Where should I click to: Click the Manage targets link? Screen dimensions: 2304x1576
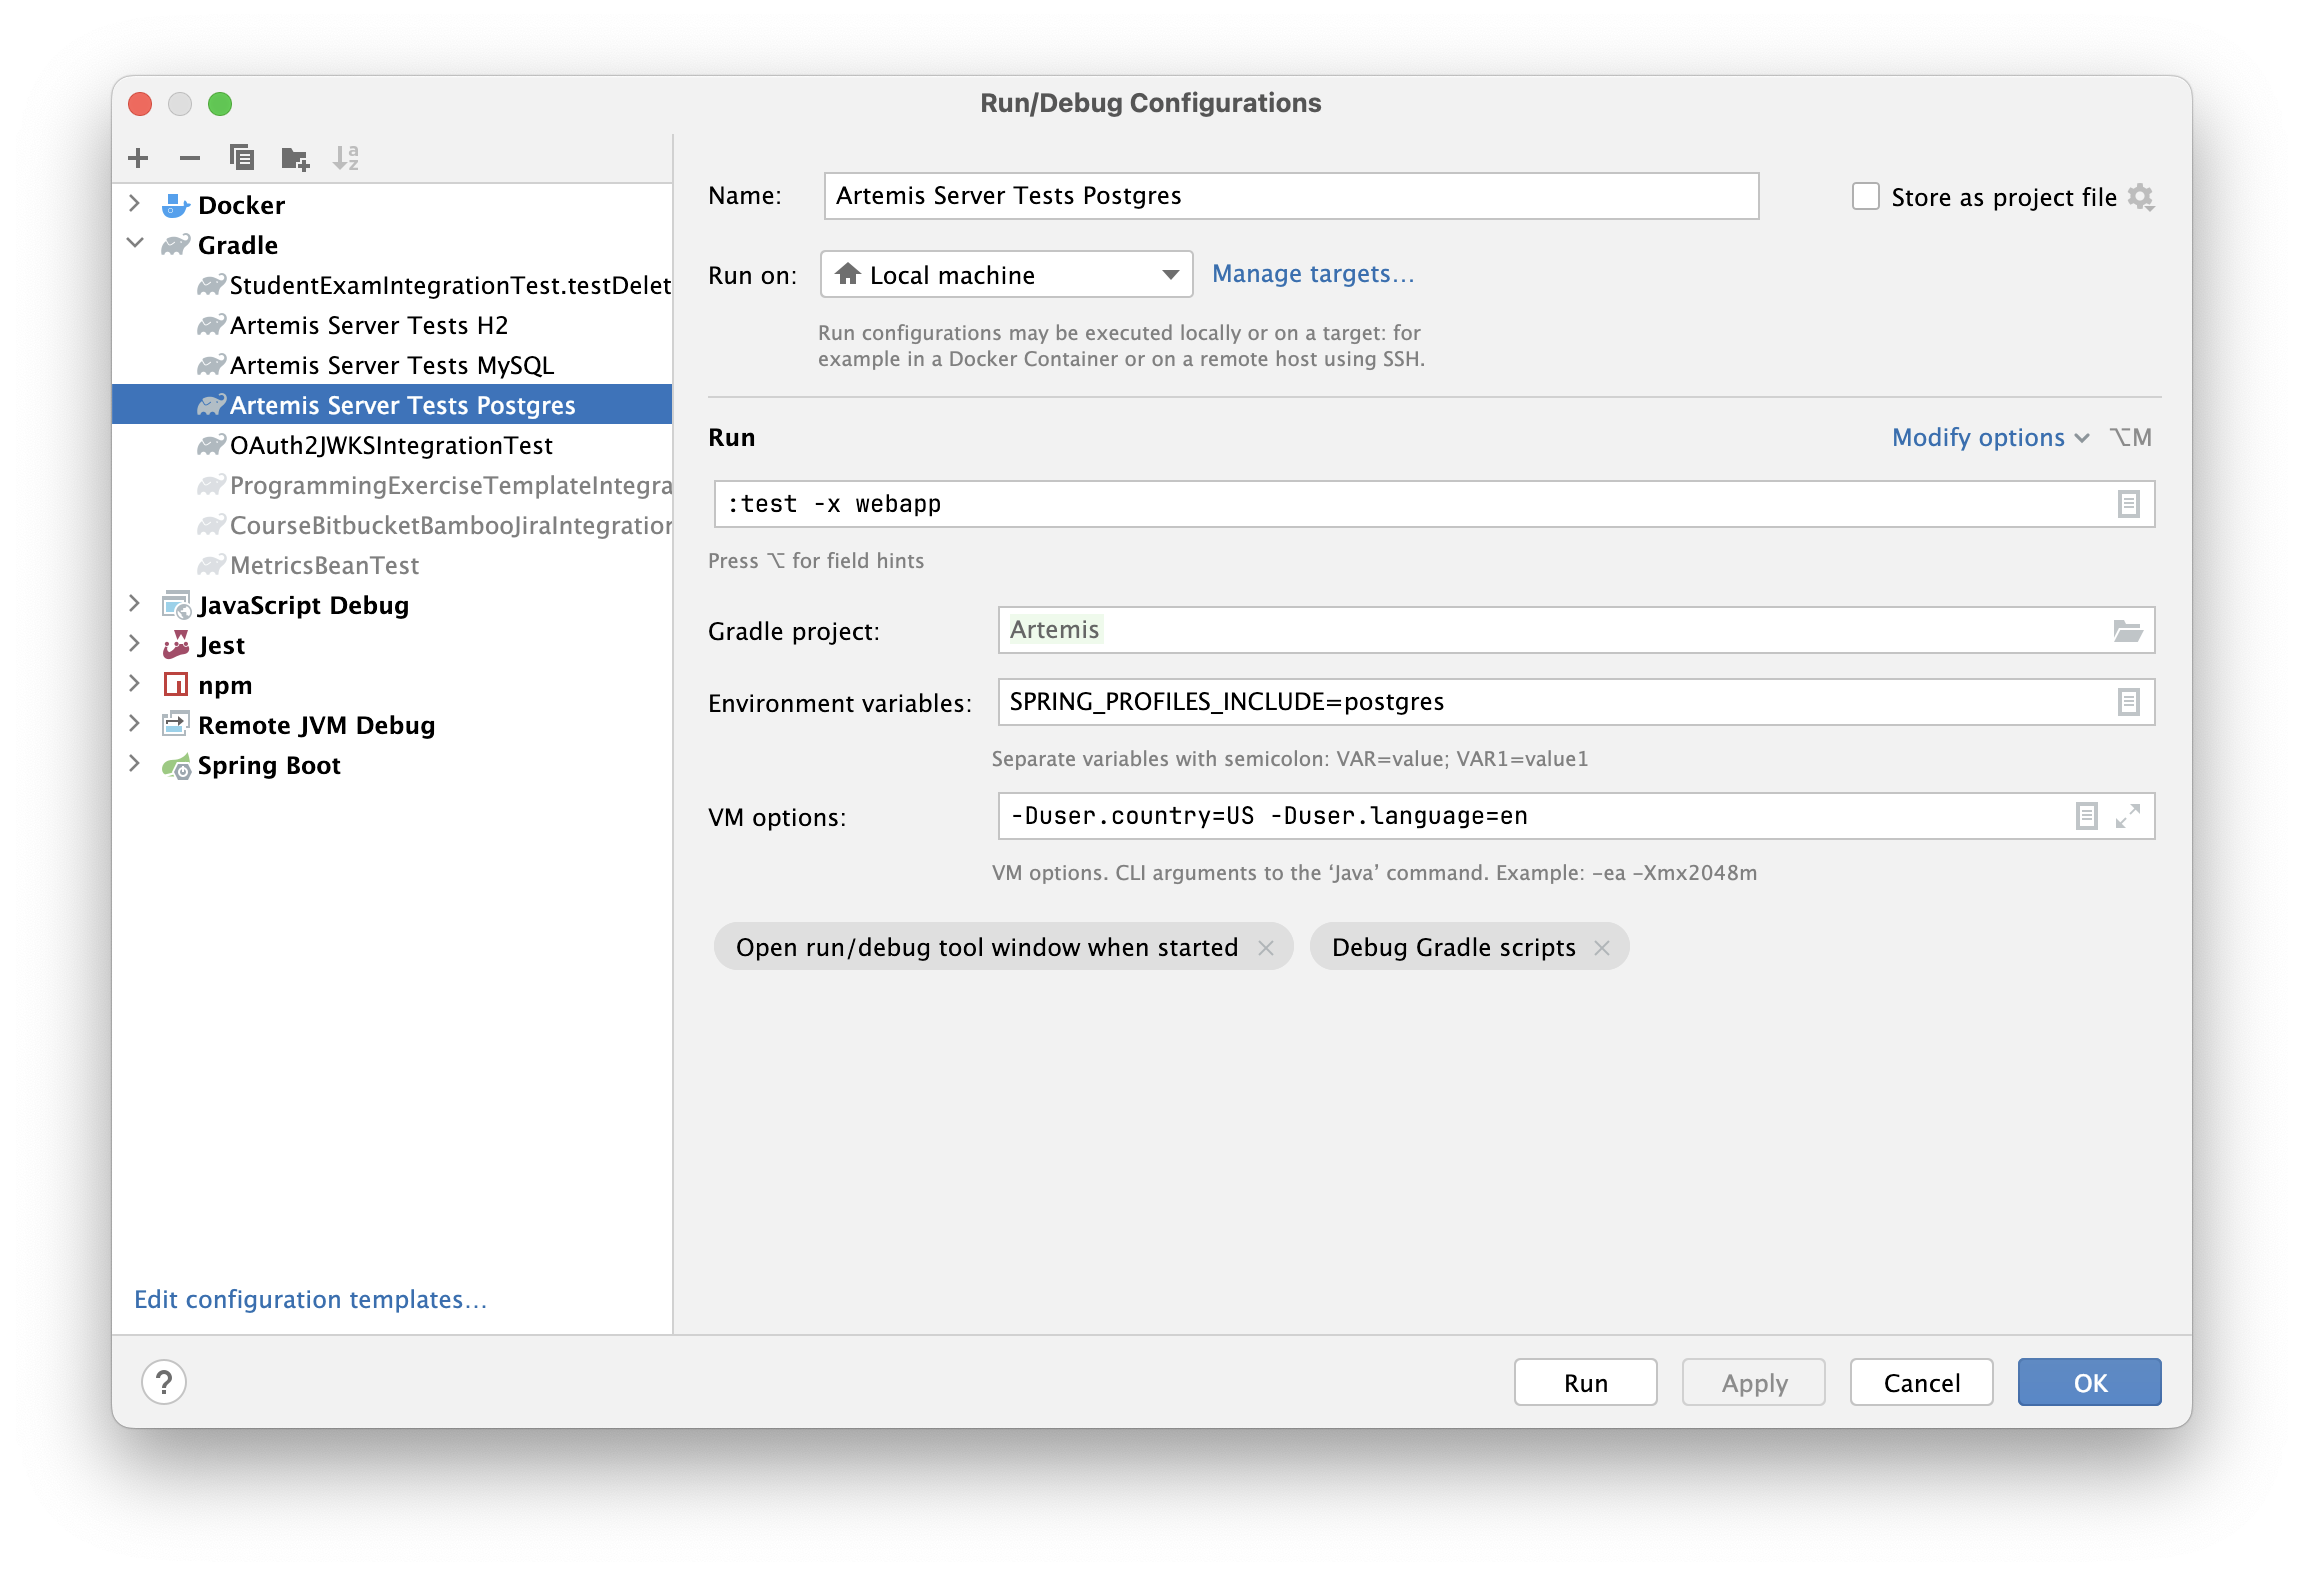pyautogui.click(x=1312, y=273)
